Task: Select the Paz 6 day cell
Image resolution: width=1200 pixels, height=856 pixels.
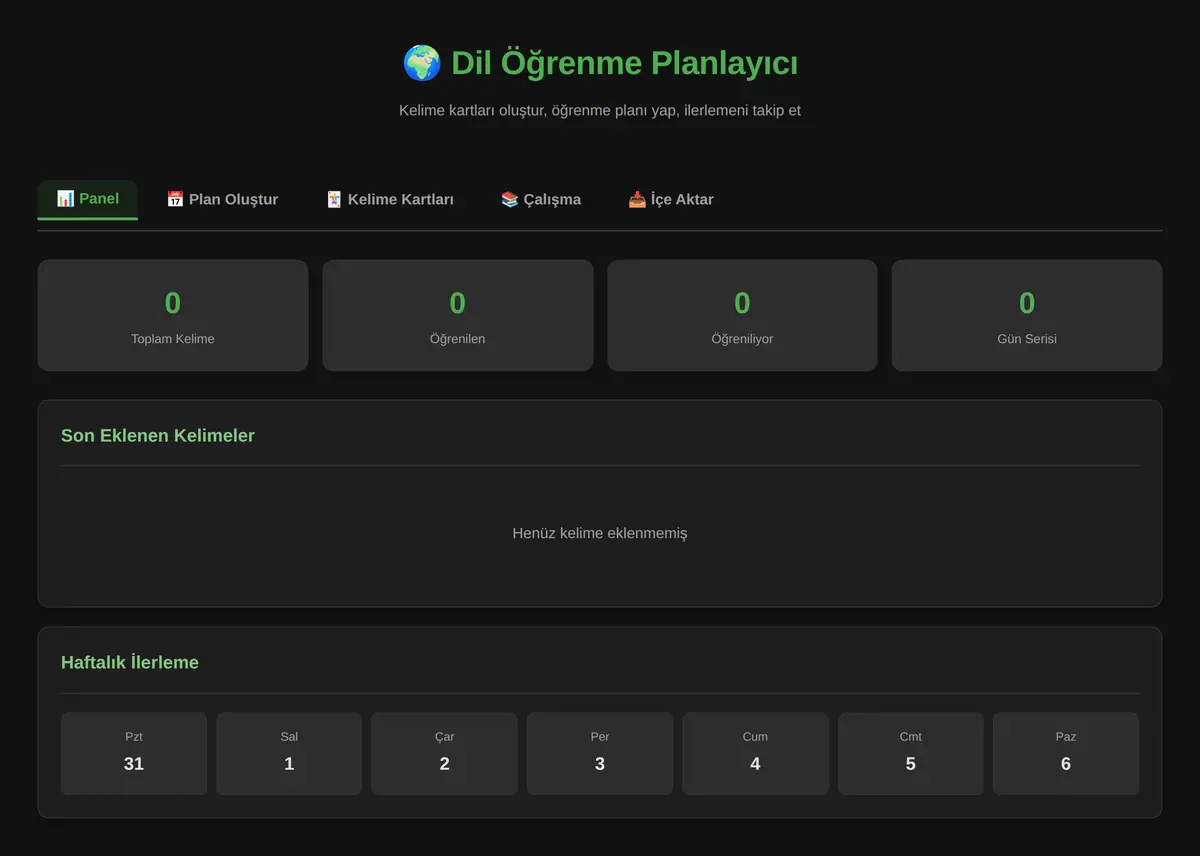Action: pyautogui.click(x=1066, y=754)
